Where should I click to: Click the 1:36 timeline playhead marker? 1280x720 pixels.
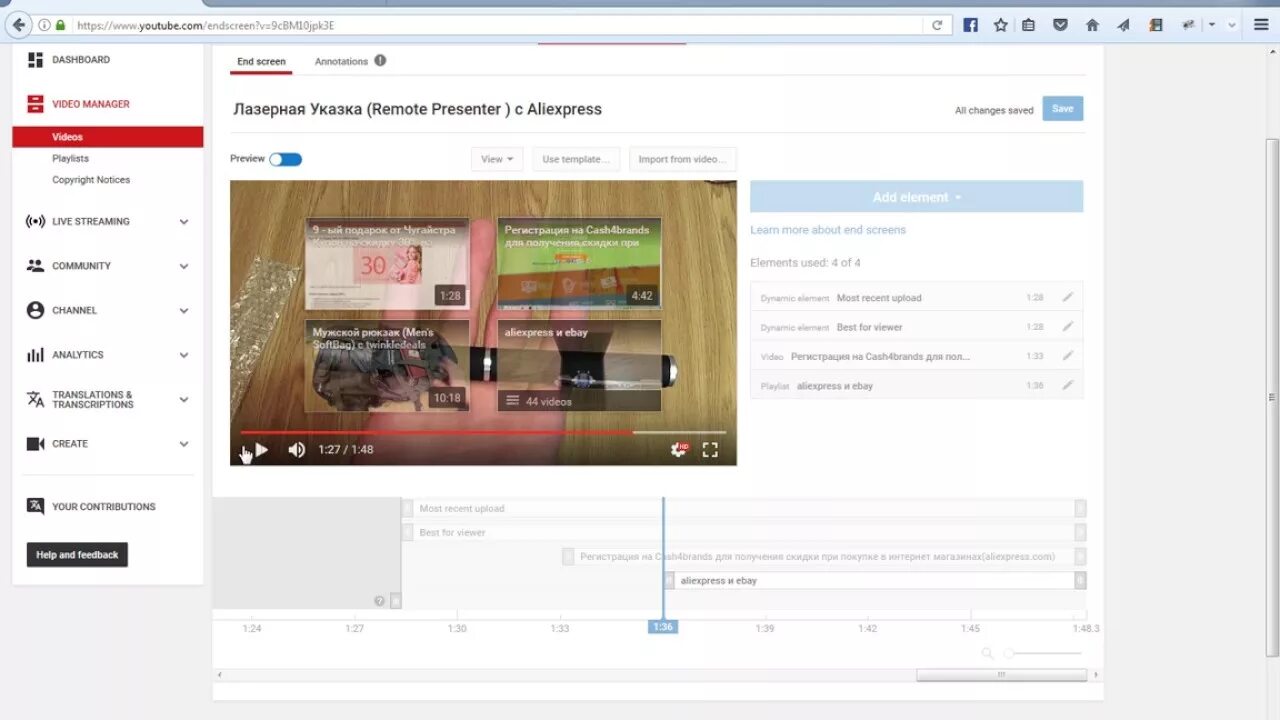(x=662, y=627)
